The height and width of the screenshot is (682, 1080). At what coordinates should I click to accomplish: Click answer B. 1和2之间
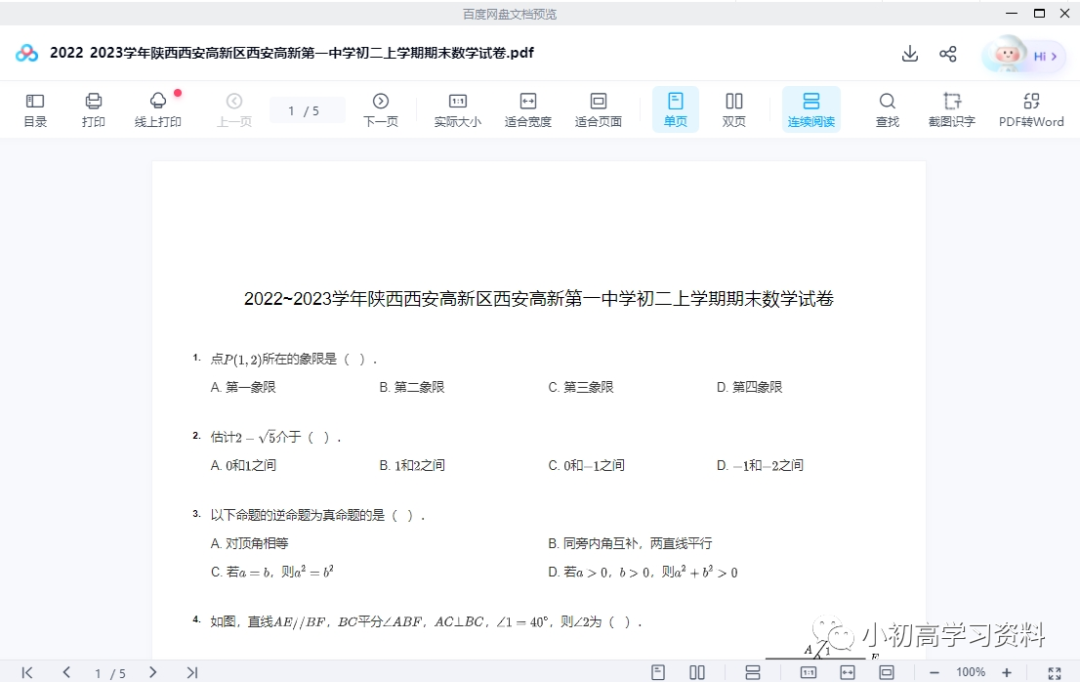[412, 466]
